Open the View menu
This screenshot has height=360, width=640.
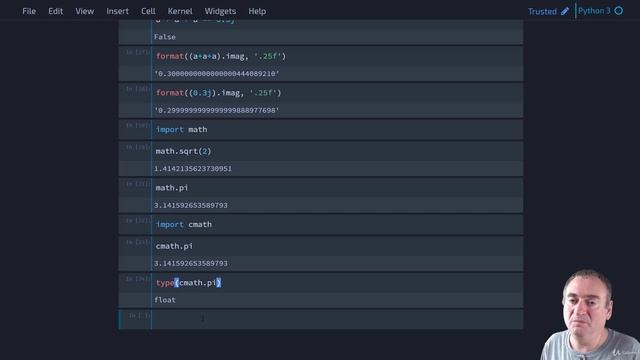(x=84, y=11)
